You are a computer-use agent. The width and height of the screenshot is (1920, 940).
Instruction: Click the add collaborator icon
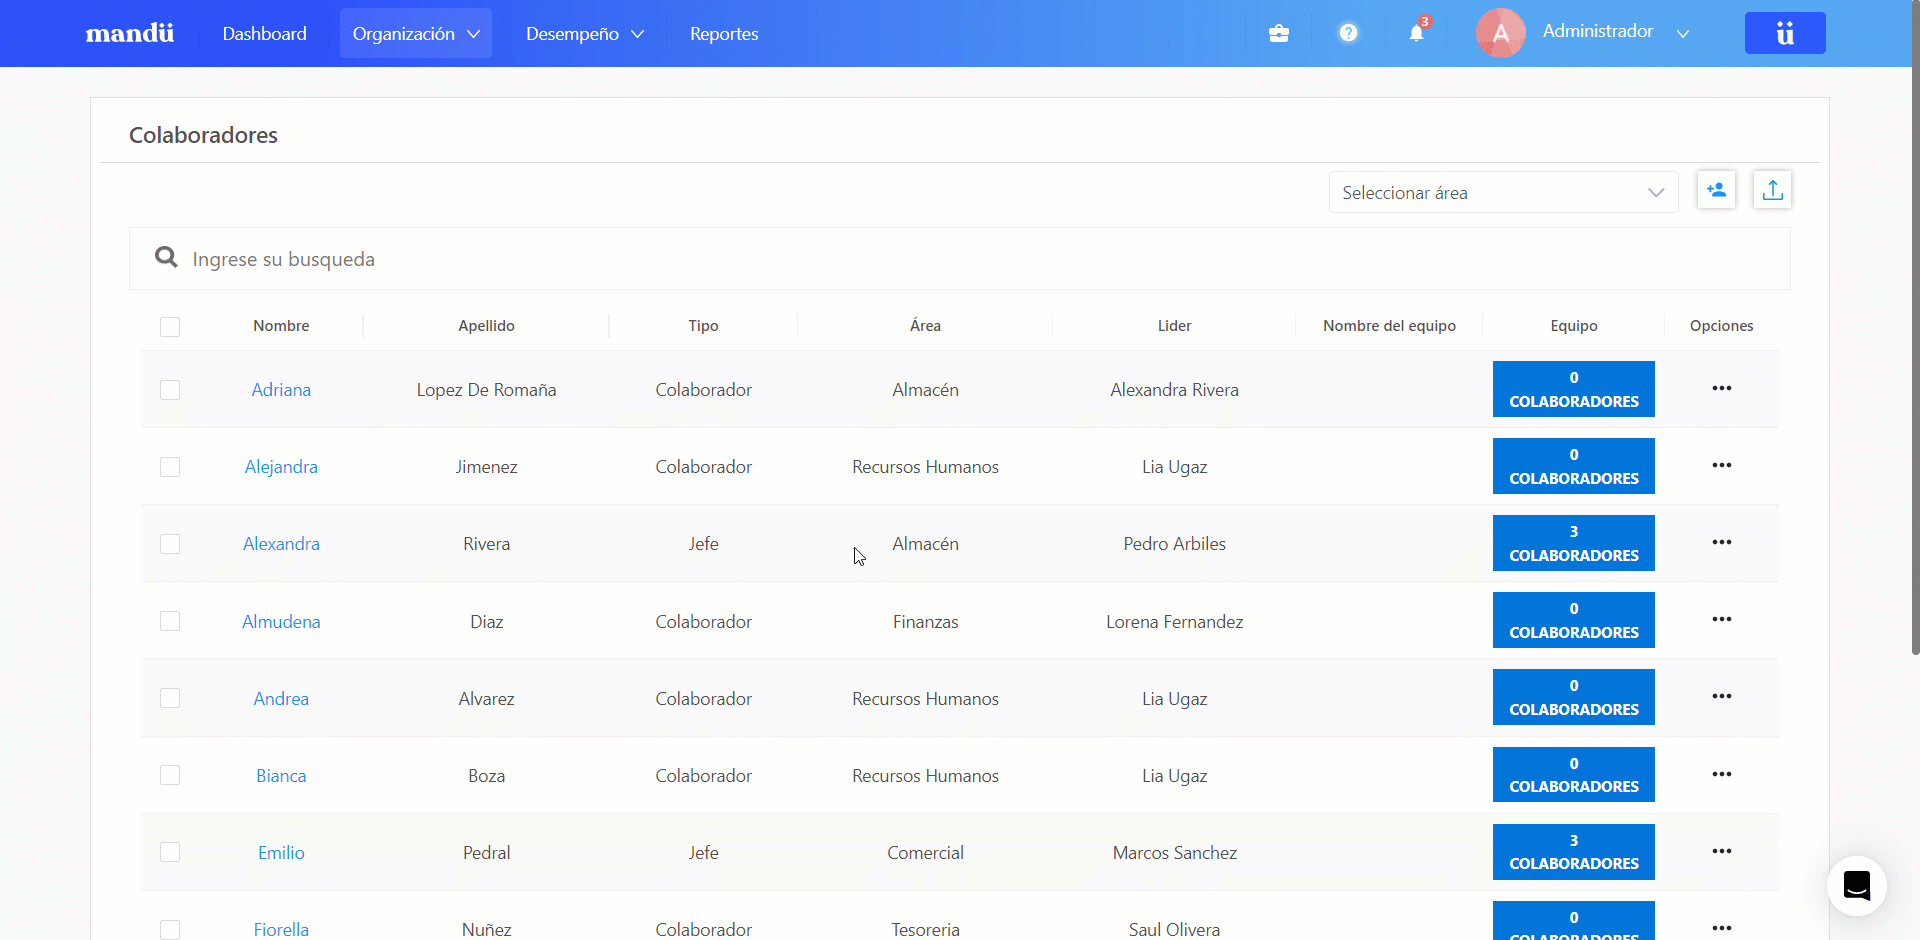tap(1716, 190)
